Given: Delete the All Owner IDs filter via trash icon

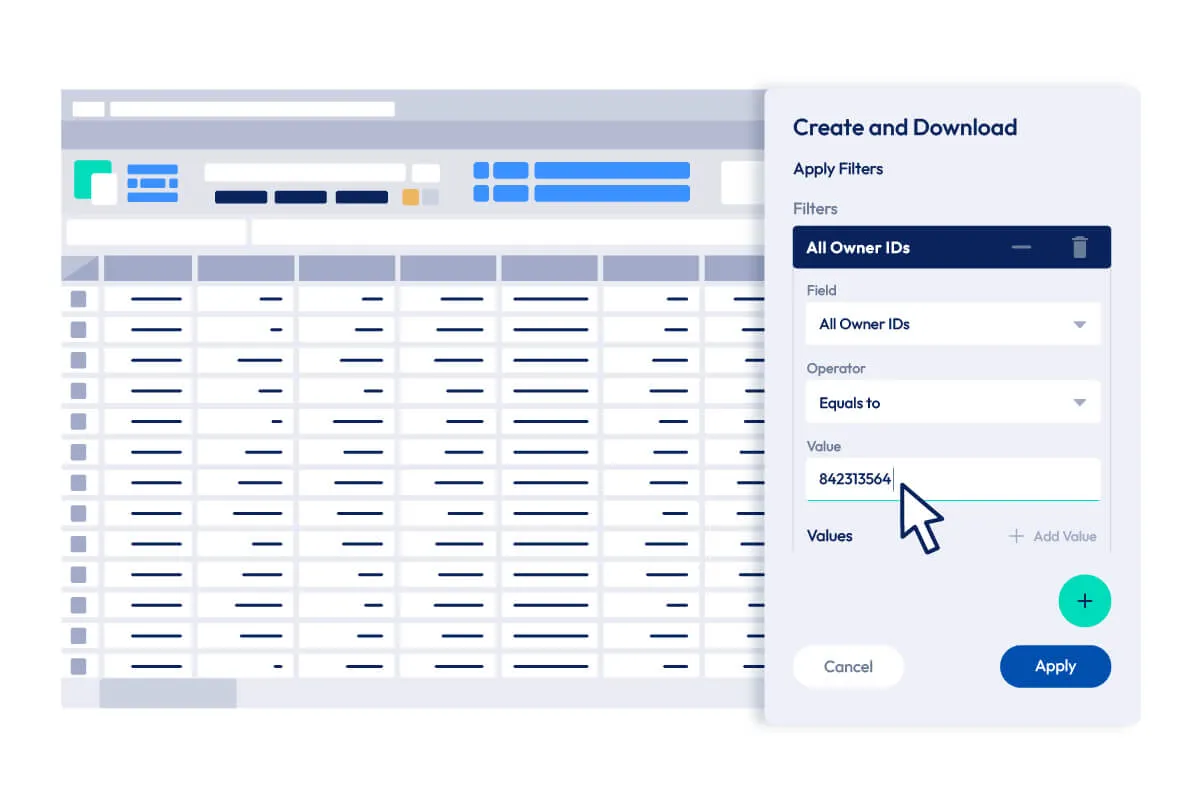Looking at the screenshot, I should (x=1079, y=247).
